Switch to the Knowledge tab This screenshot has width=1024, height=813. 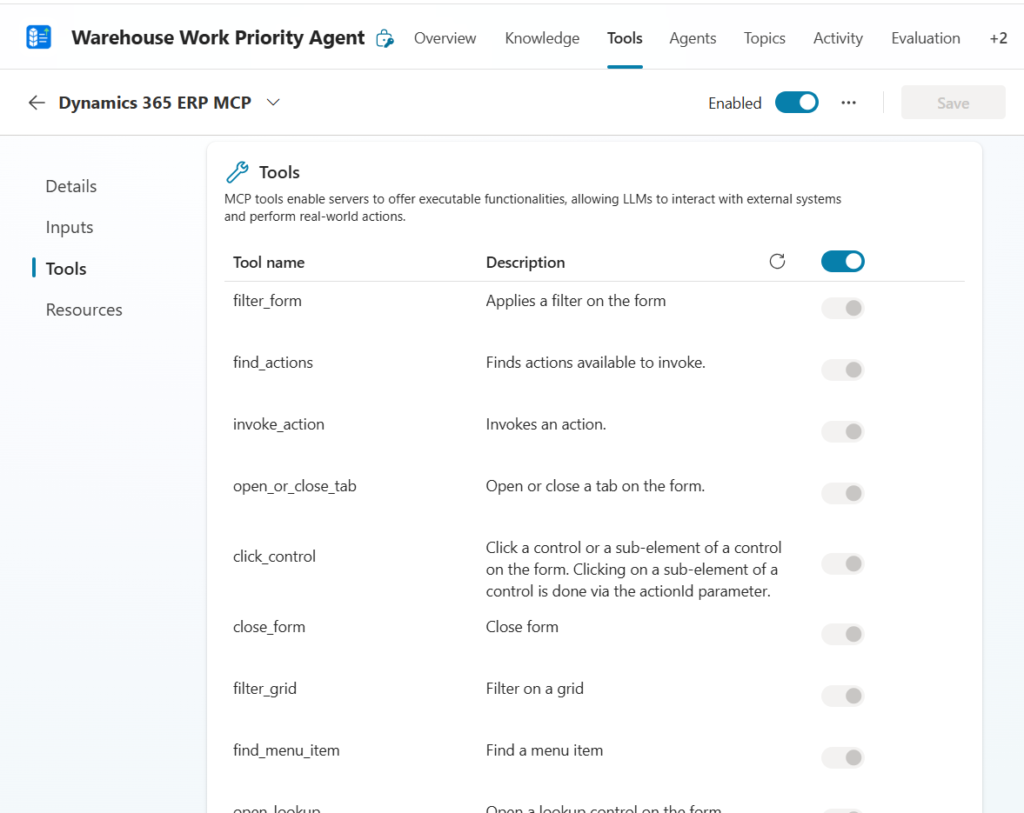[x=542, y=38]
